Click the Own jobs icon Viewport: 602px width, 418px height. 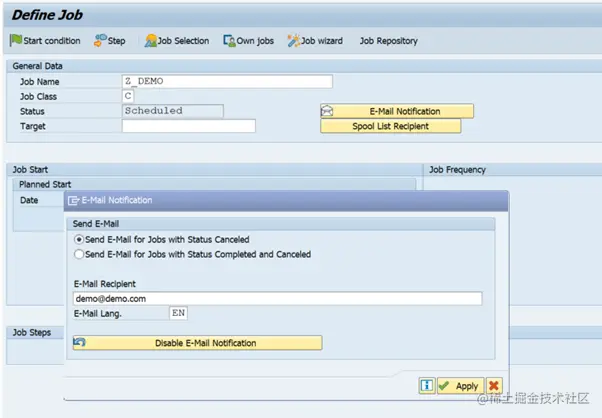(229, 41)
